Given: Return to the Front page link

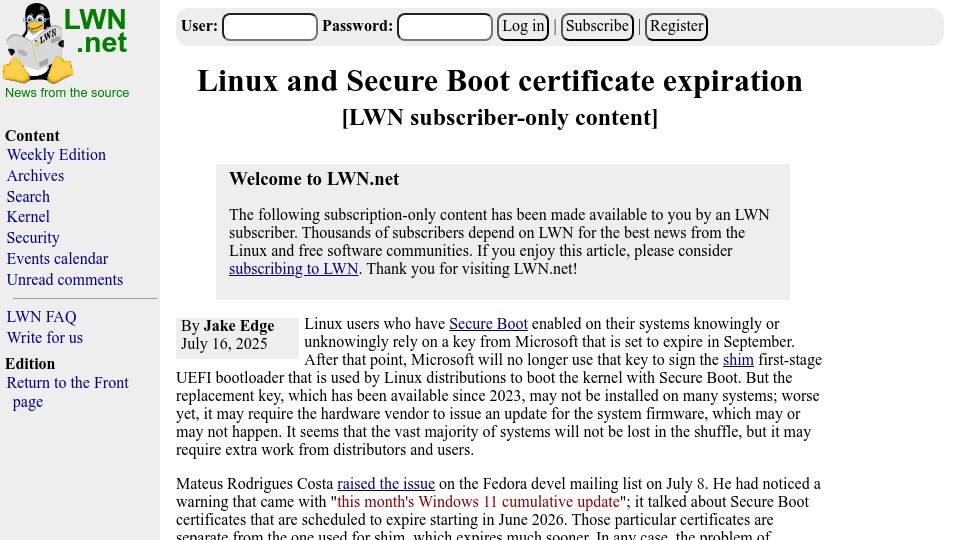Looking at the screenshot, I should pos(67,392).
